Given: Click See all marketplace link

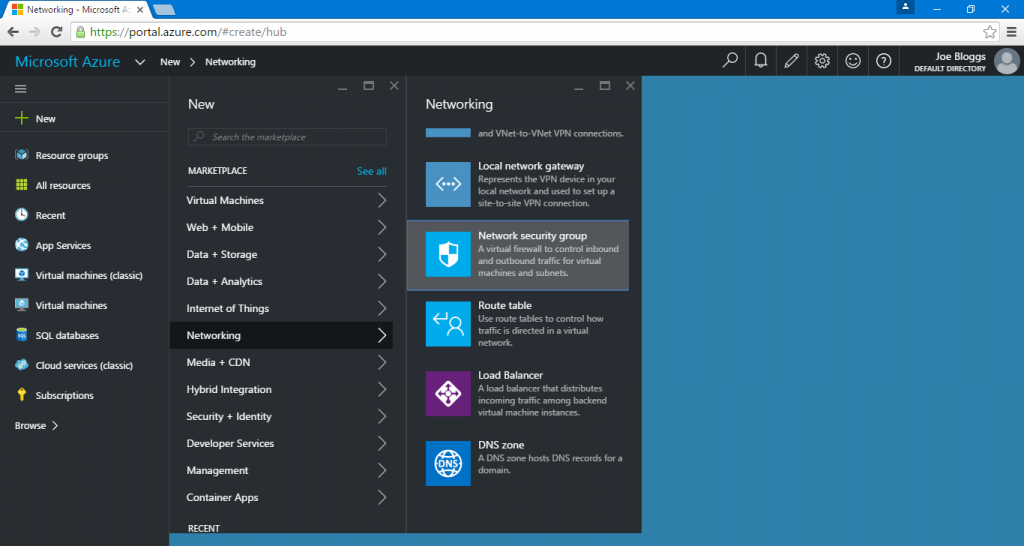Looking at the screenshot, I should point(372,171).
